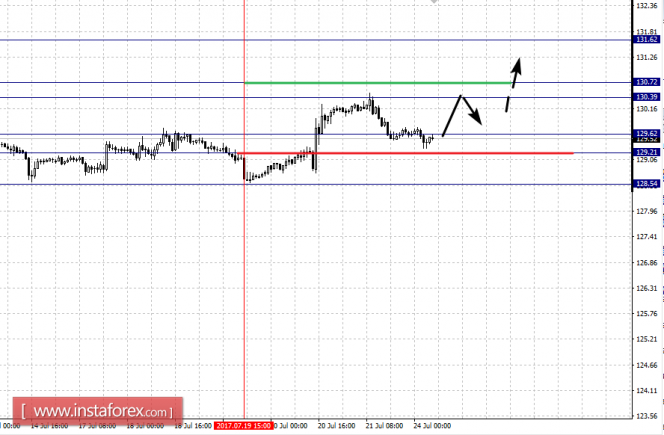Select the 128.54 highlighted price label
This screenshot has height=435, width=664.
tap(646, 183)
